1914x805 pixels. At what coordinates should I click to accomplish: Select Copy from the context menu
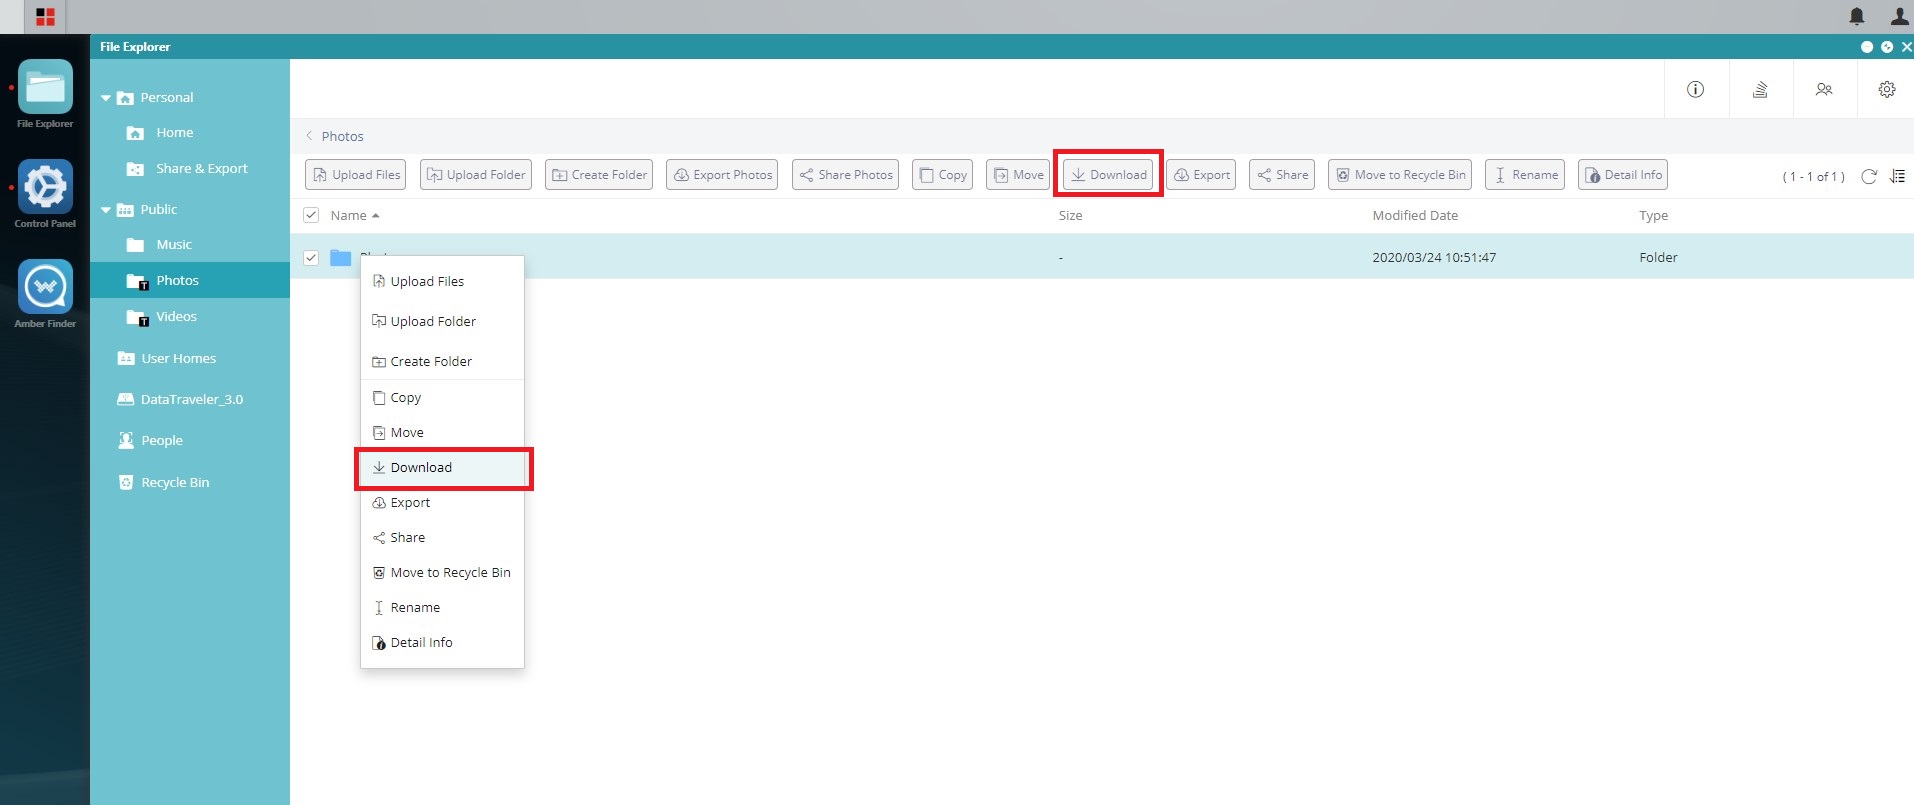tap(442, 397)
